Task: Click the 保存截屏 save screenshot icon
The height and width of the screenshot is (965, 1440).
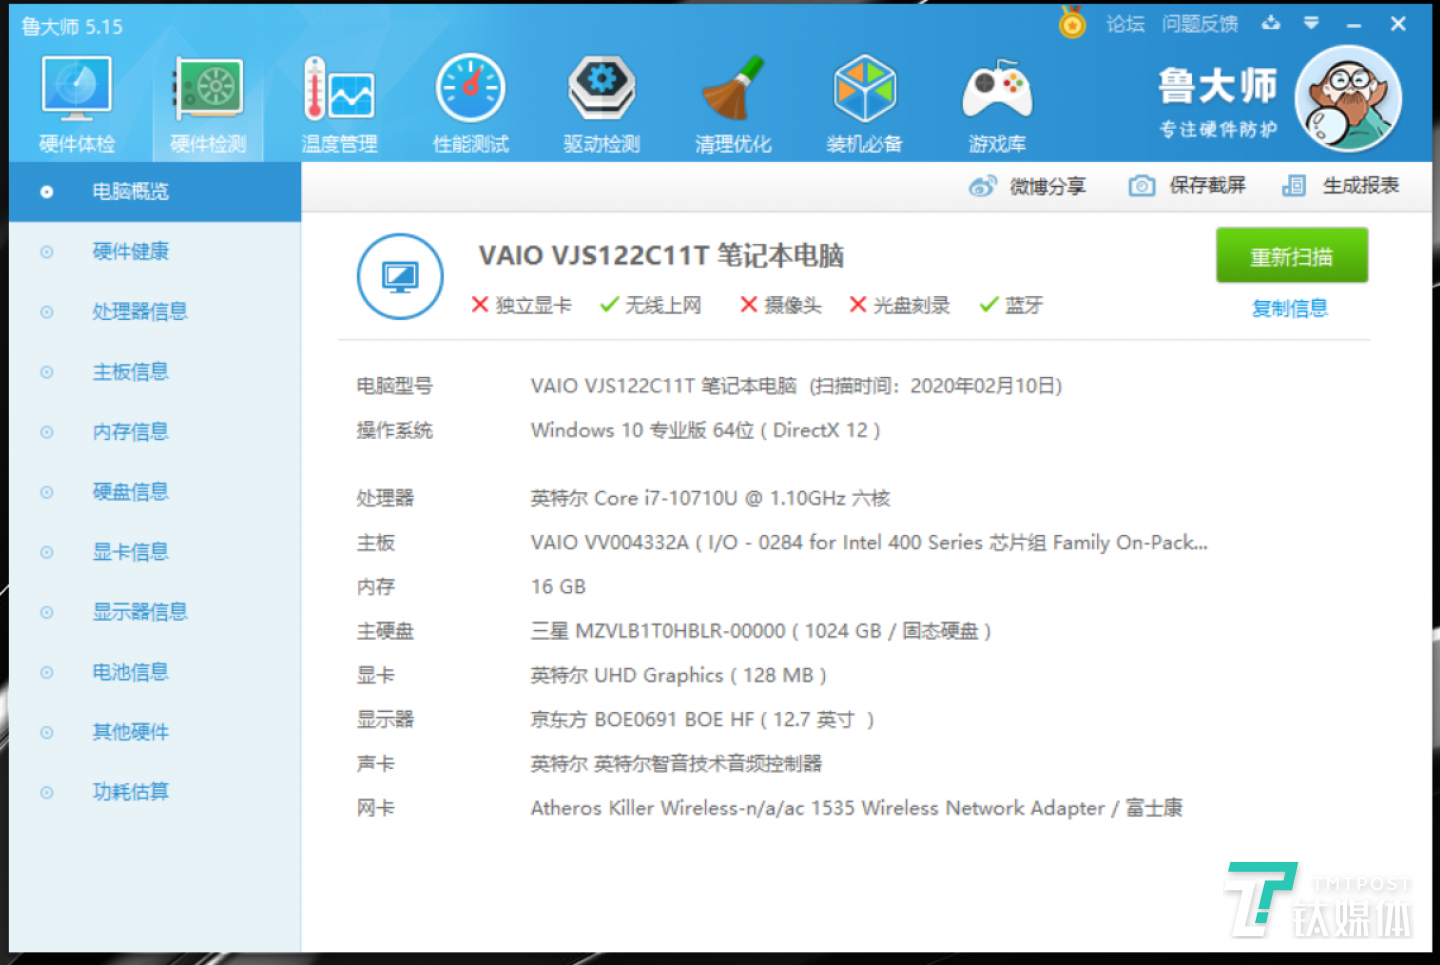Action: pyautogui.click(x=1141, y=186)
